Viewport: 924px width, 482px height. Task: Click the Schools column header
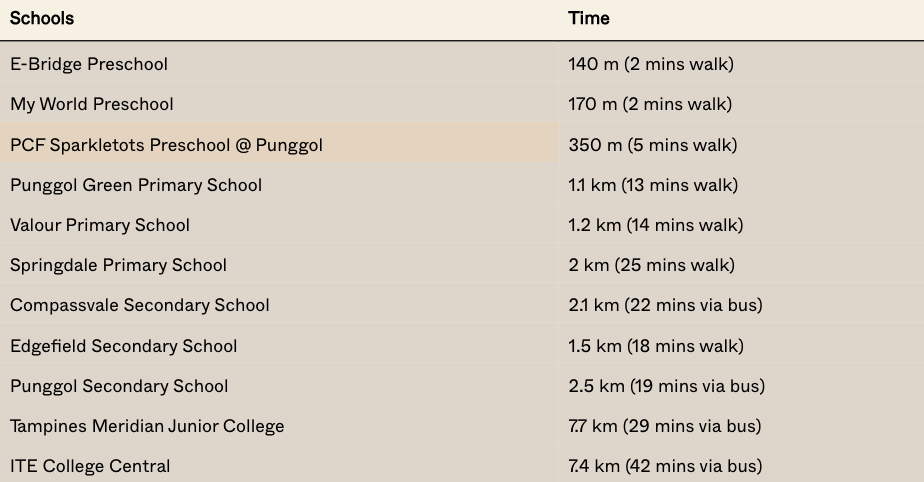(x=42, y=18)
